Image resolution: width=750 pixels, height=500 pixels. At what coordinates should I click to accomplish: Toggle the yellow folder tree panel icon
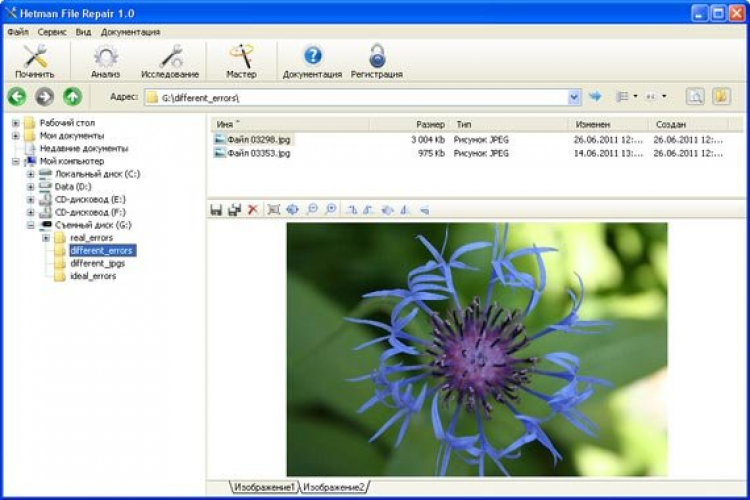(x=721, y=97)
